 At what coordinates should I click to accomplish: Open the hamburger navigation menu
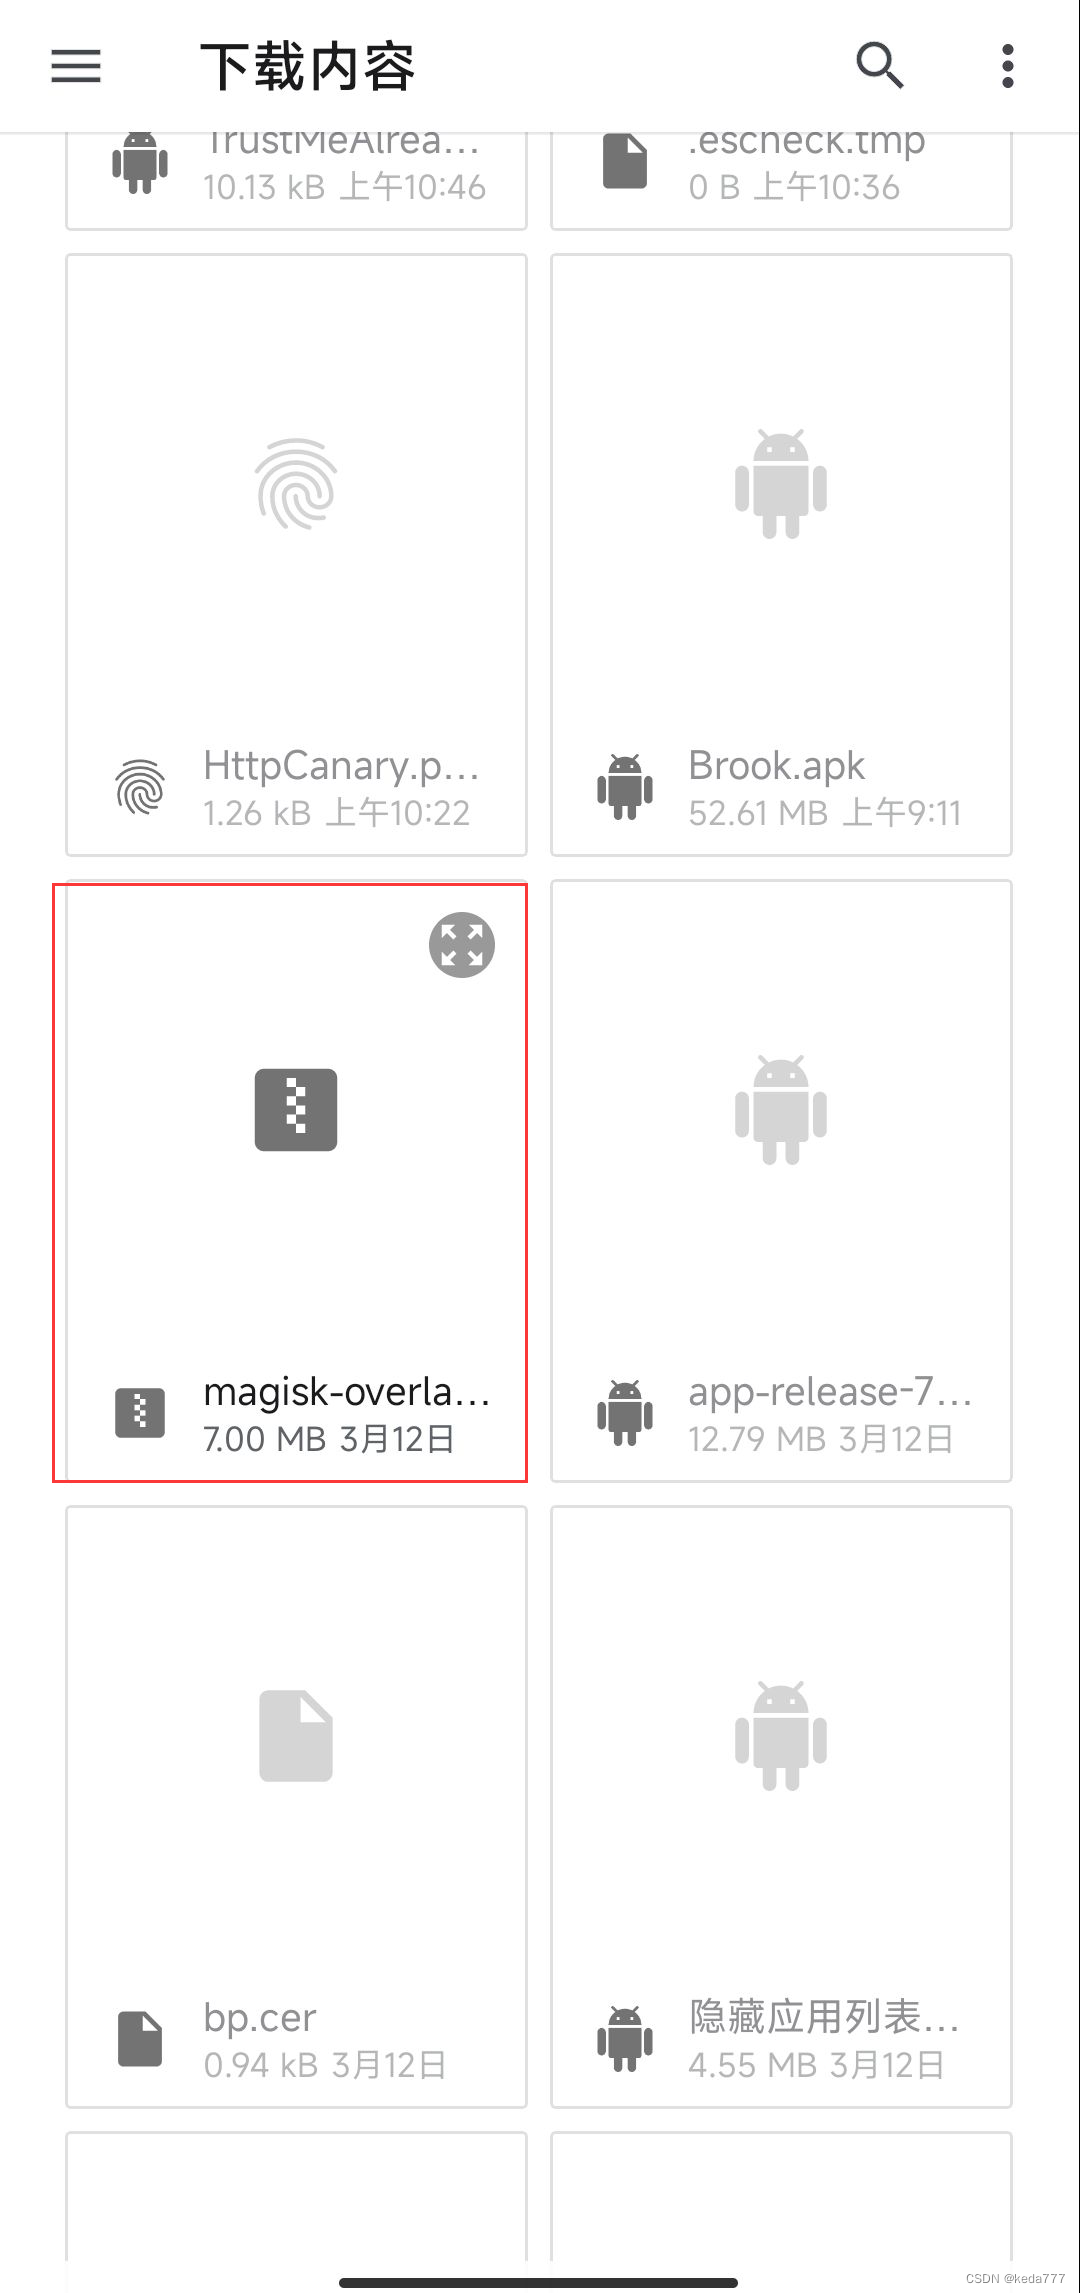coord(76,66)
